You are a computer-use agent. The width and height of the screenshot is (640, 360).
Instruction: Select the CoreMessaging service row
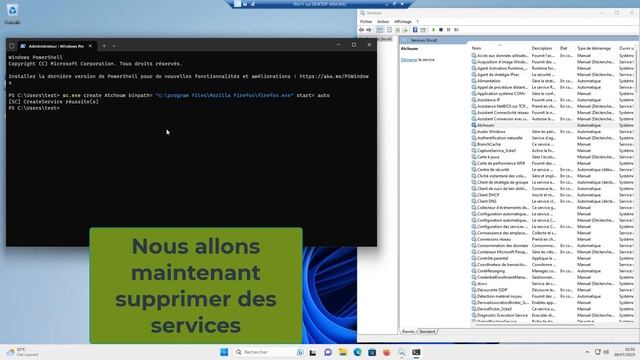(x=553, y=271)
